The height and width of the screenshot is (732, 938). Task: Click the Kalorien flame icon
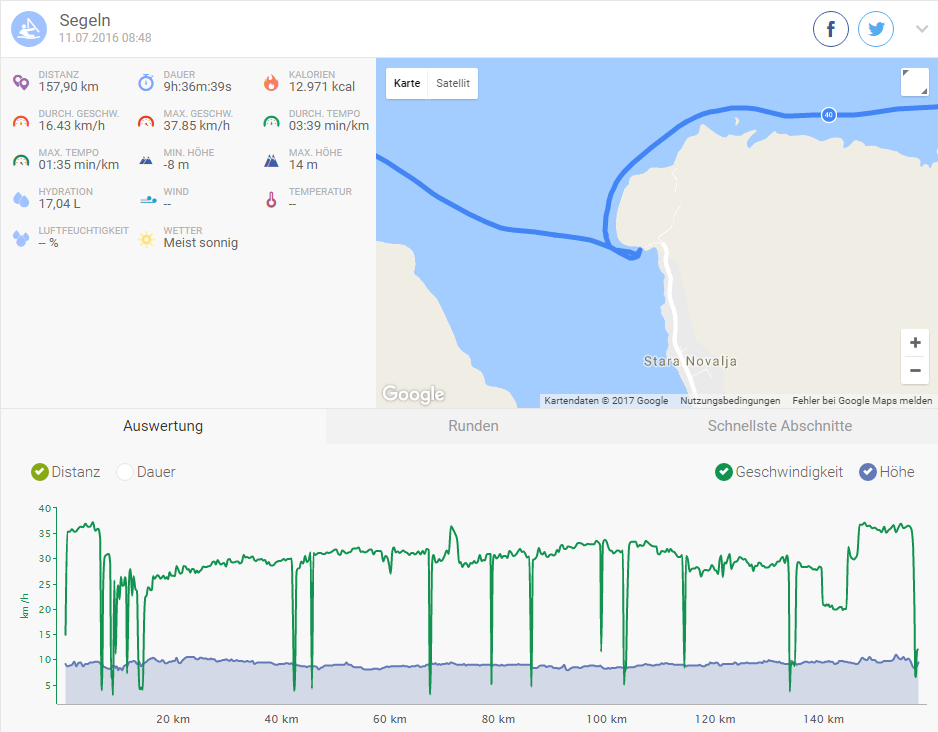click(271, 82)
